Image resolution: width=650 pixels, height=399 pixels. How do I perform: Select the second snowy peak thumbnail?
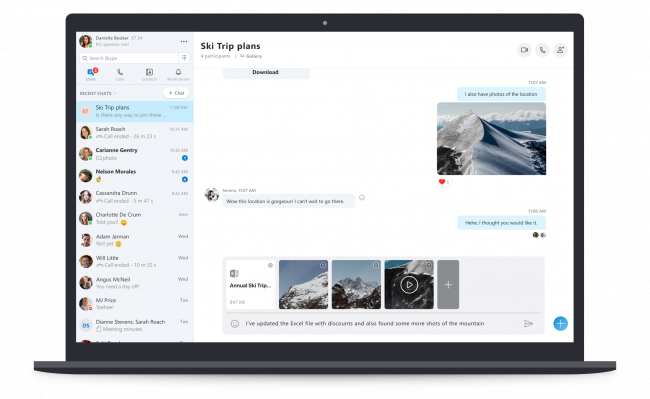click(x=356, y=285)
